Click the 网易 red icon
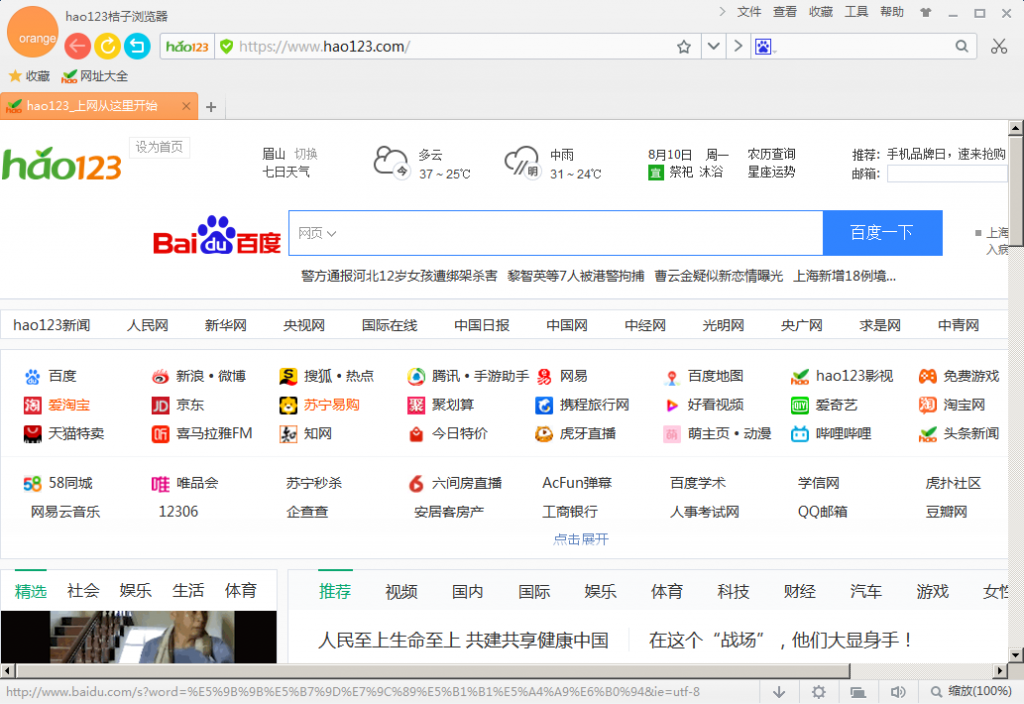The height and width of the screenshot is (704, 1024). [544, 377]
